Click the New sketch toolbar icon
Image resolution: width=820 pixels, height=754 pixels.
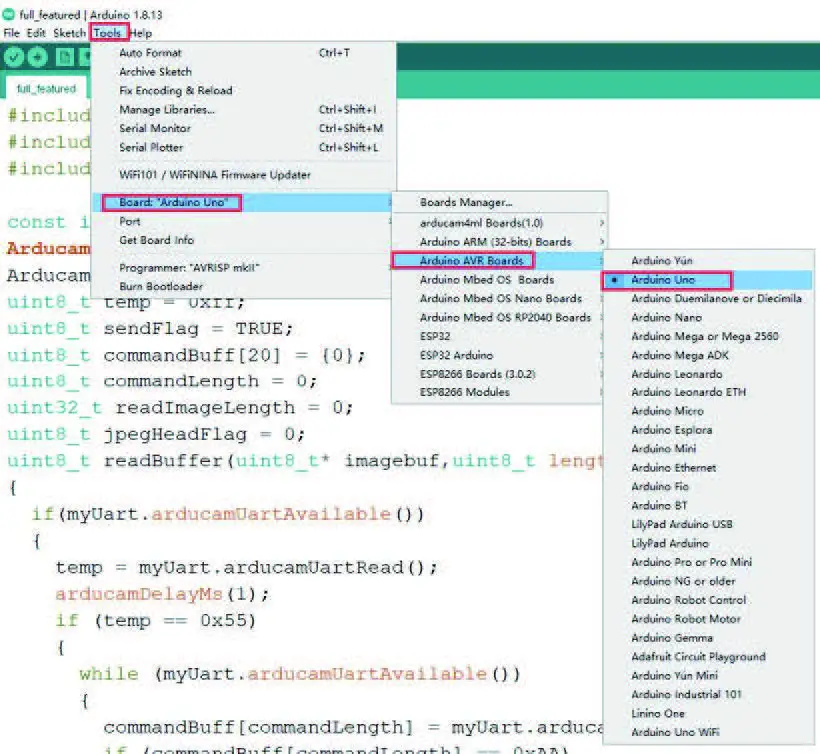65,57
